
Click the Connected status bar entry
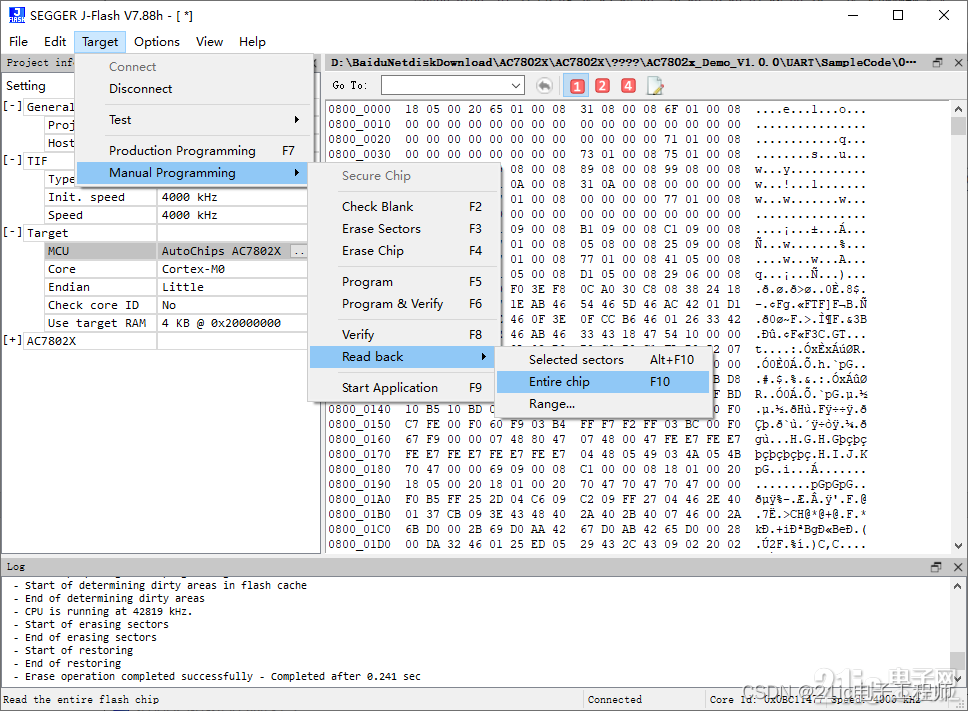click(615, 699)
